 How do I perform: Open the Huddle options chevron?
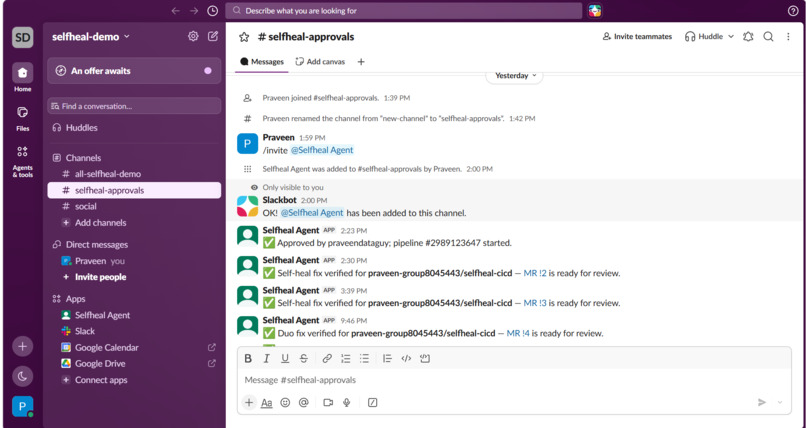(730, 36)
